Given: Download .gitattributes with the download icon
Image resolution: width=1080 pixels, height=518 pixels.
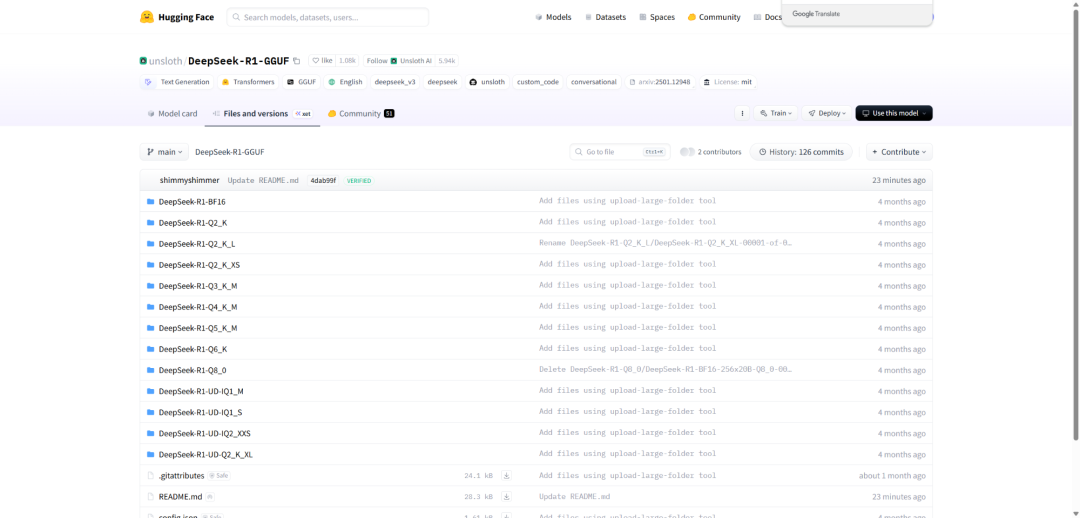Looking at the screenshot, I should click(506, 475).
